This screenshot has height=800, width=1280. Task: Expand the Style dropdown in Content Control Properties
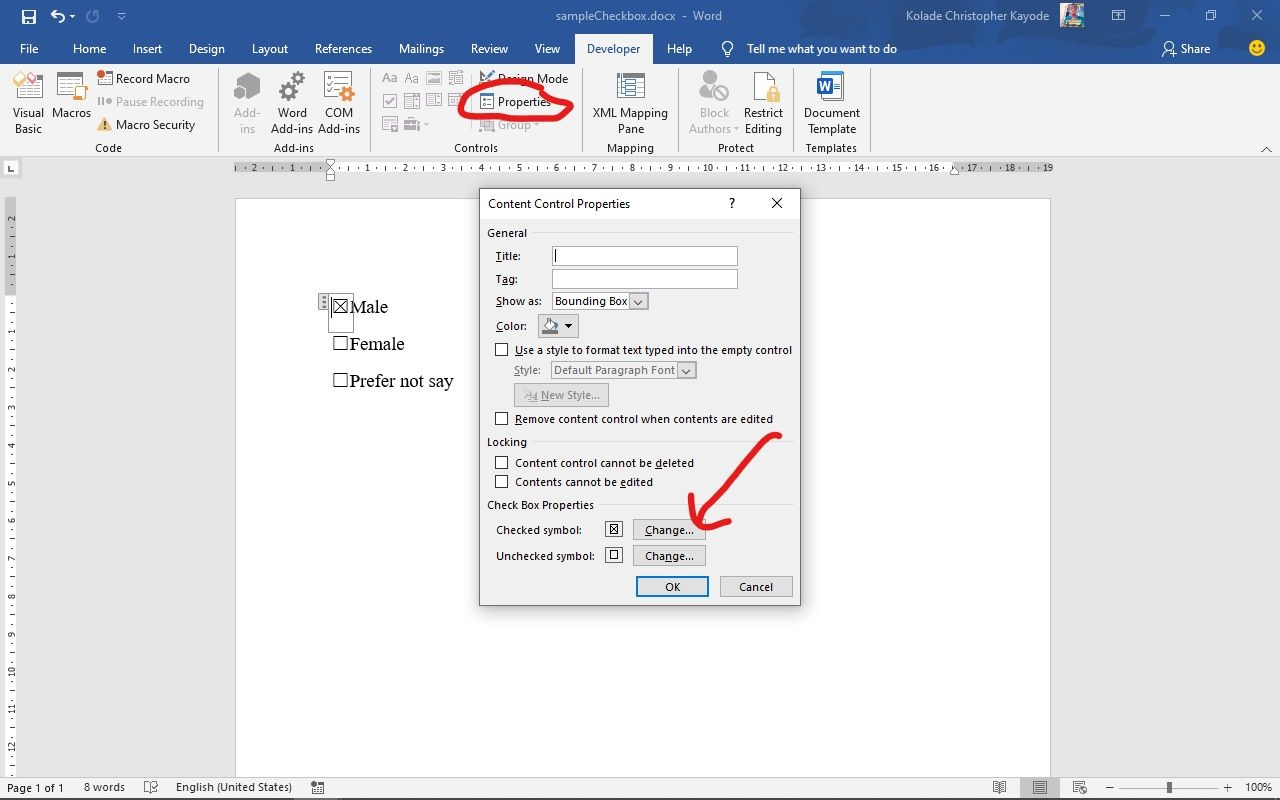tap(686, 369)
